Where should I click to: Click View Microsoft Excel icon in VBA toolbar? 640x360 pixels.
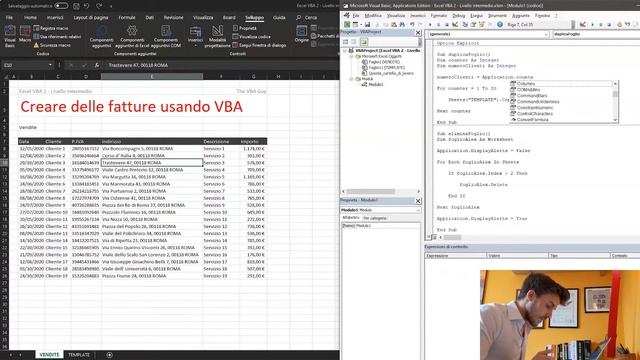coord(347,24)
